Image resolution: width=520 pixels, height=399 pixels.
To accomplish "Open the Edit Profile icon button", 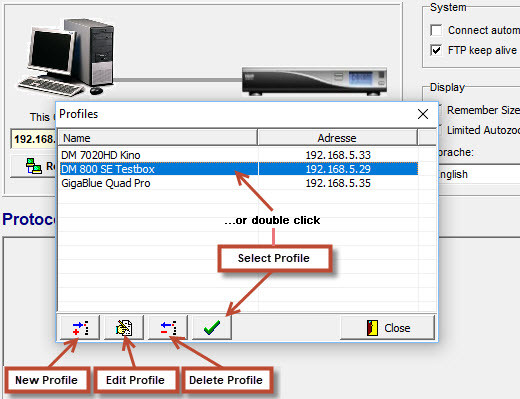I will (124, 328).
